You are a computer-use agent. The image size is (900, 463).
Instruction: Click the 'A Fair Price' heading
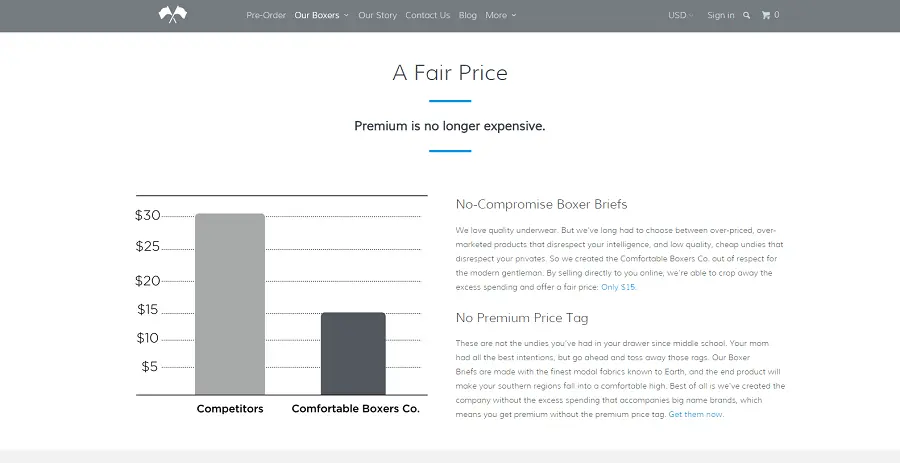click(x=450, y=73)
